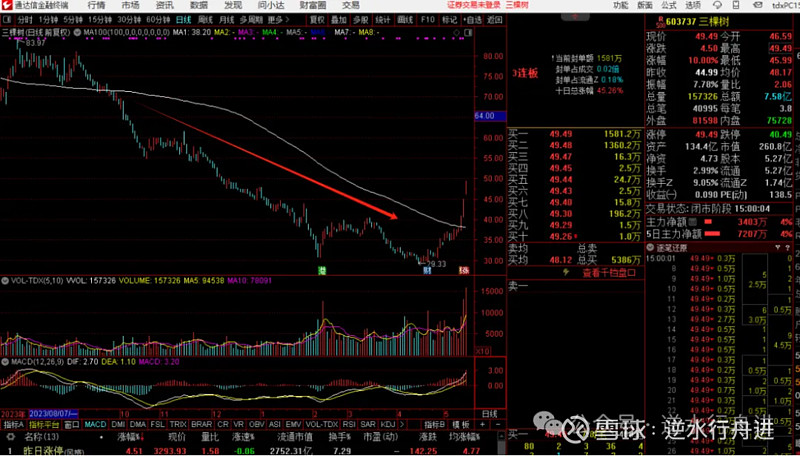800x456 pixels.
Task: Open the 市场 menu
Action: [130, 6]
